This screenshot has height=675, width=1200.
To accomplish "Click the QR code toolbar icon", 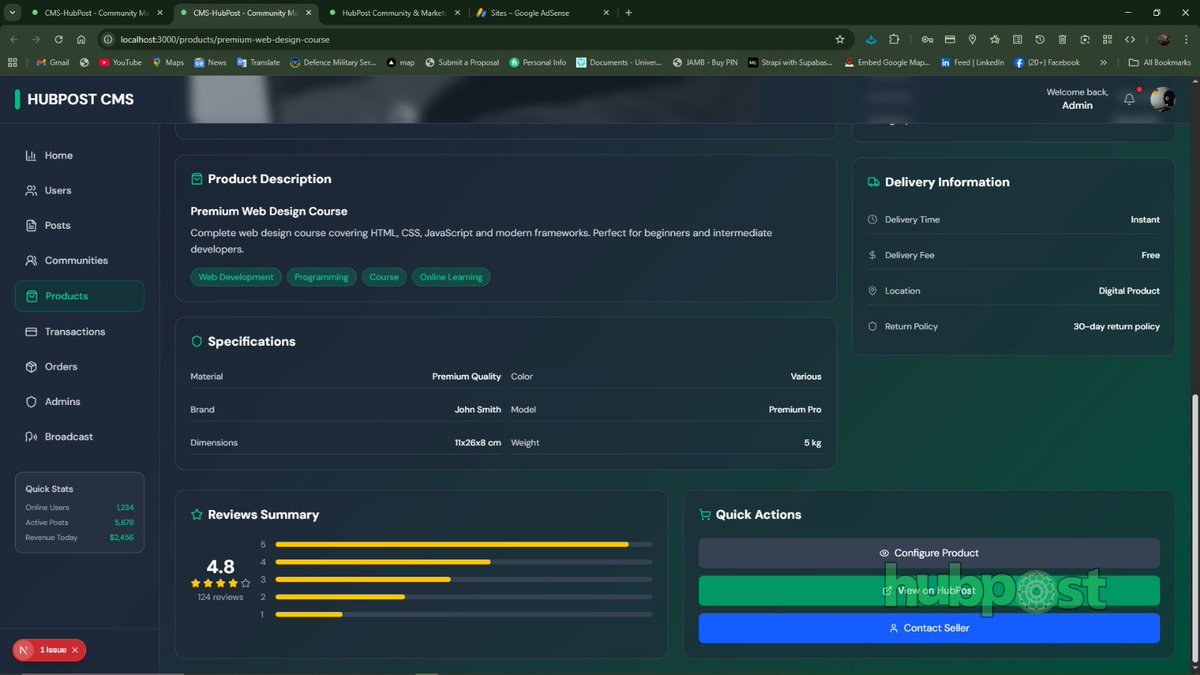I will point(1107,39).
